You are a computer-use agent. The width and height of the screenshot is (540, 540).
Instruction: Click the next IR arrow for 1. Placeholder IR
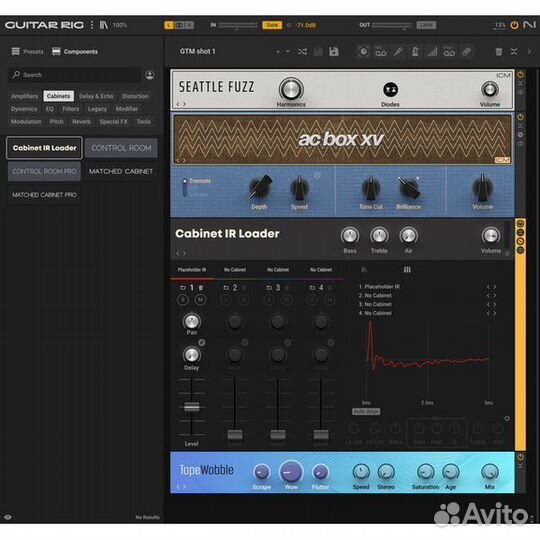(495, 287)
